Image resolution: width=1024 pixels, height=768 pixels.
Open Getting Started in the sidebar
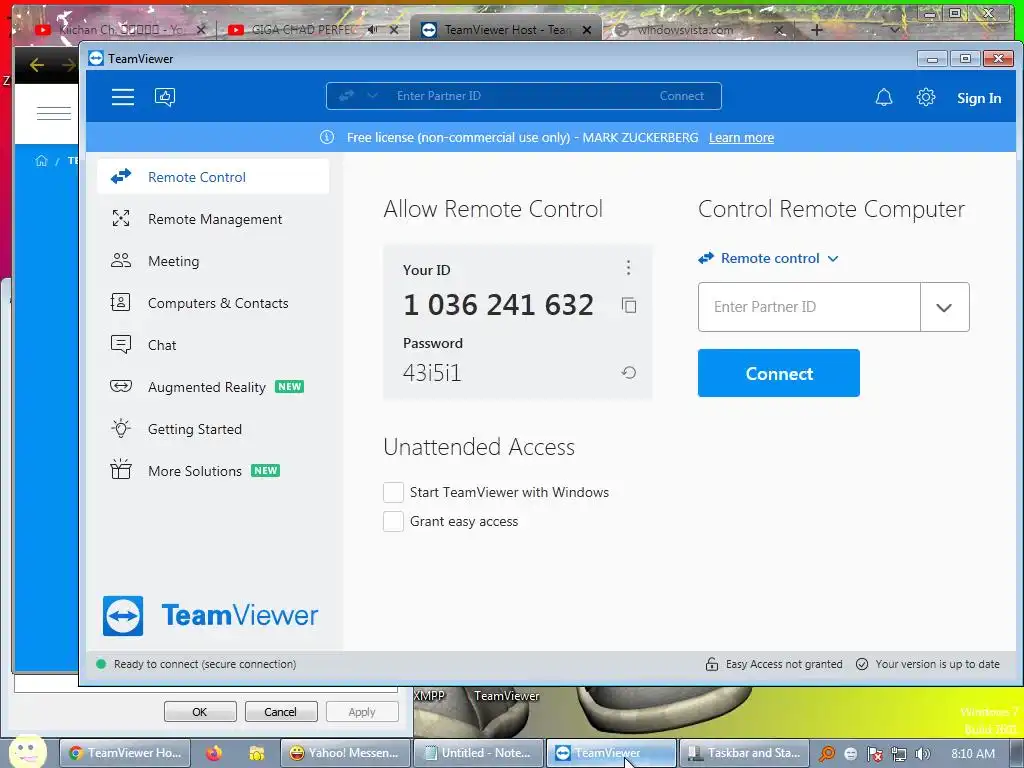pos(213,429)
